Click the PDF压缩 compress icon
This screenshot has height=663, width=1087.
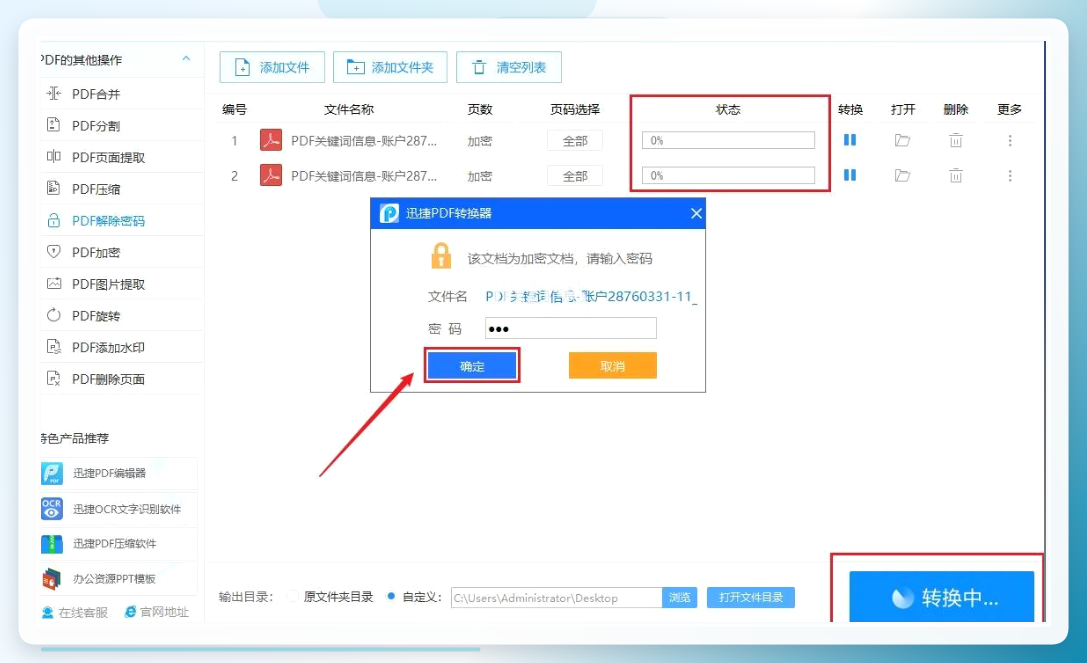pyautogui.click(x=53, y=188)
